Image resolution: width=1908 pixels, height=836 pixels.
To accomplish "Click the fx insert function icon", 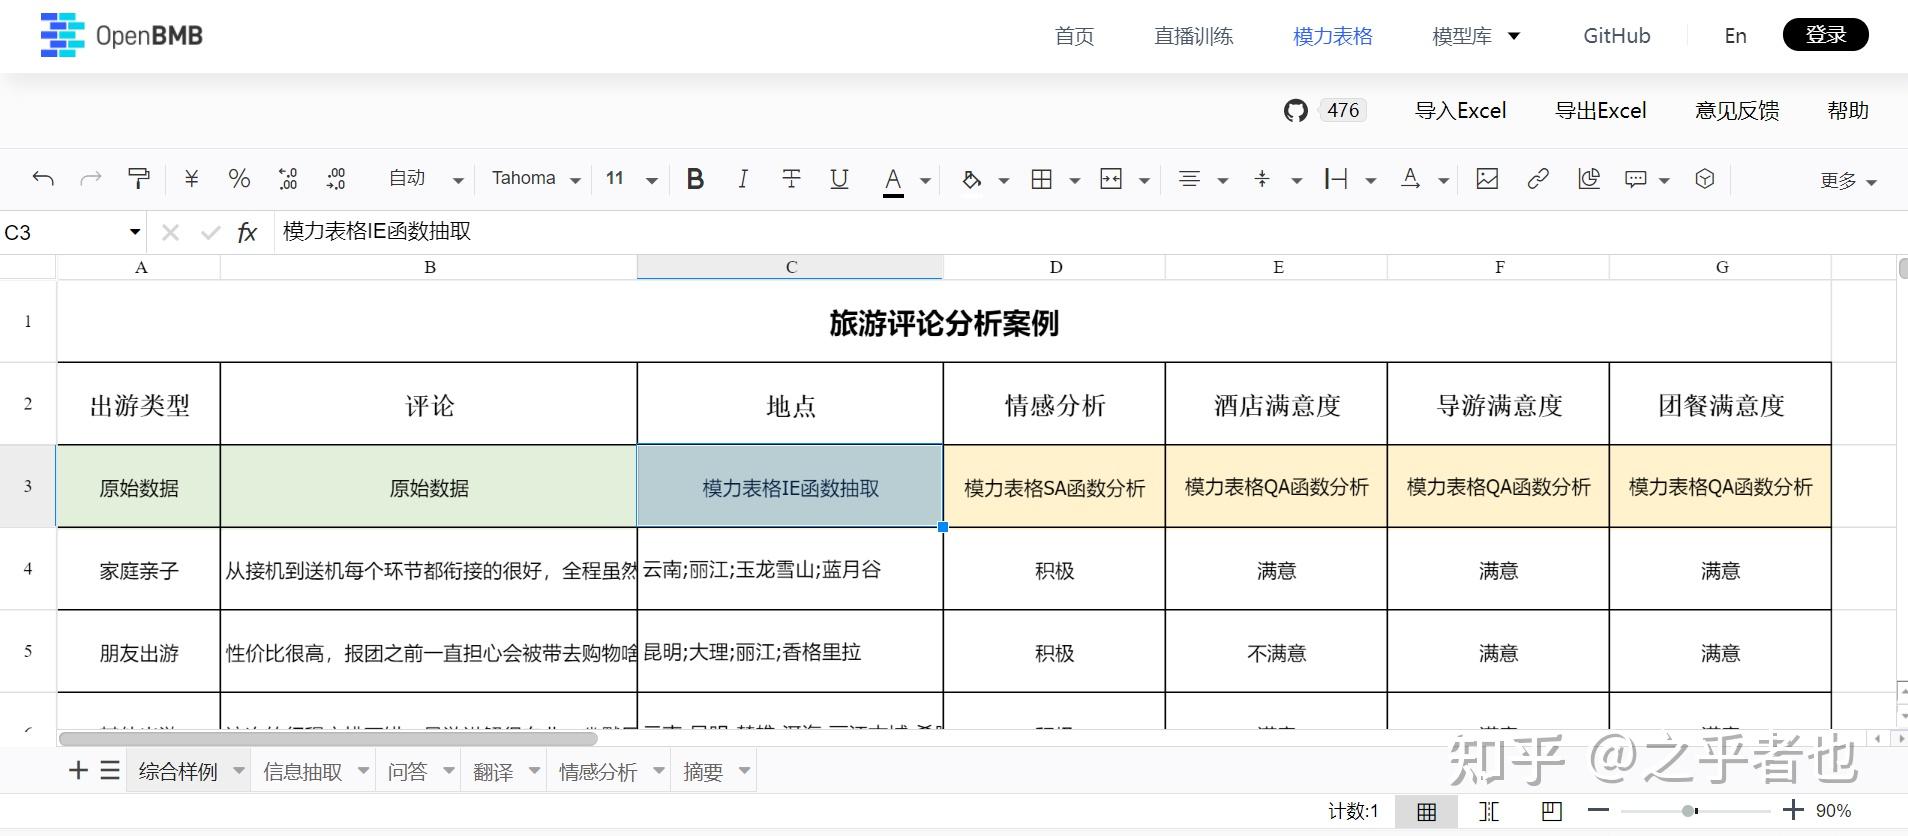I will [247, 233].
